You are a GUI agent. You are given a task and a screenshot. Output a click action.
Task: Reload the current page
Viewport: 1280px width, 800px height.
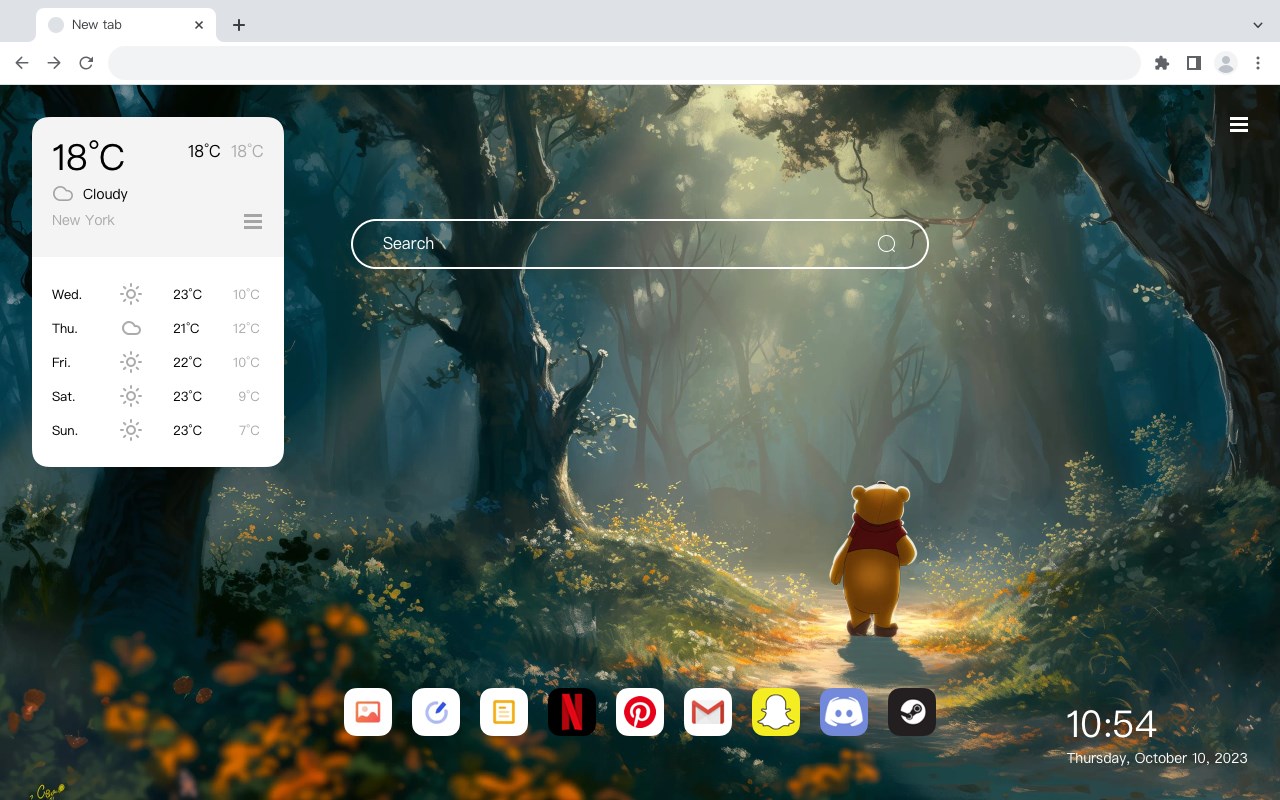point(86,63)
